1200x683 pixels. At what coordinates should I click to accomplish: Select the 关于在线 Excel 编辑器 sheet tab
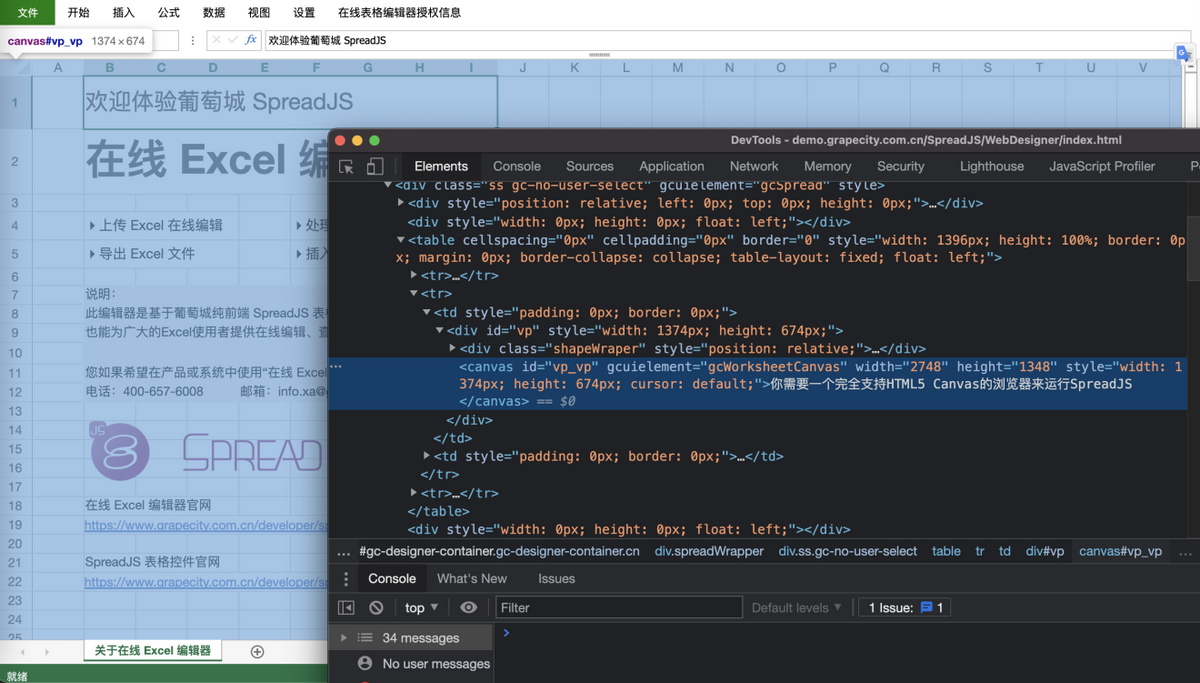click(x=153, y=650)
